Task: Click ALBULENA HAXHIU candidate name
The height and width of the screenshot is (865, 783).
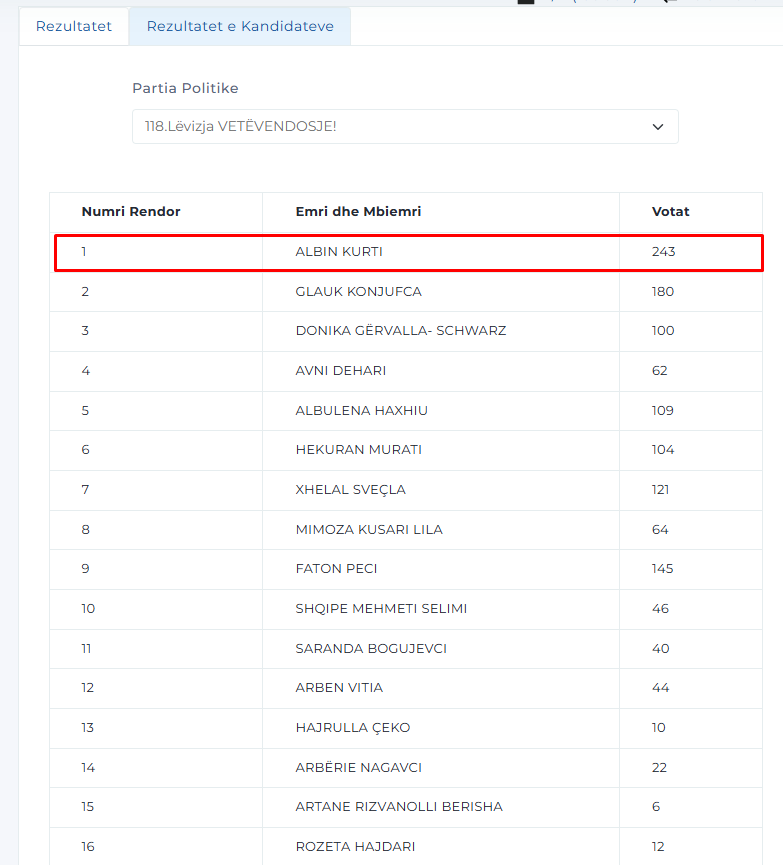Action: point(361,410)
